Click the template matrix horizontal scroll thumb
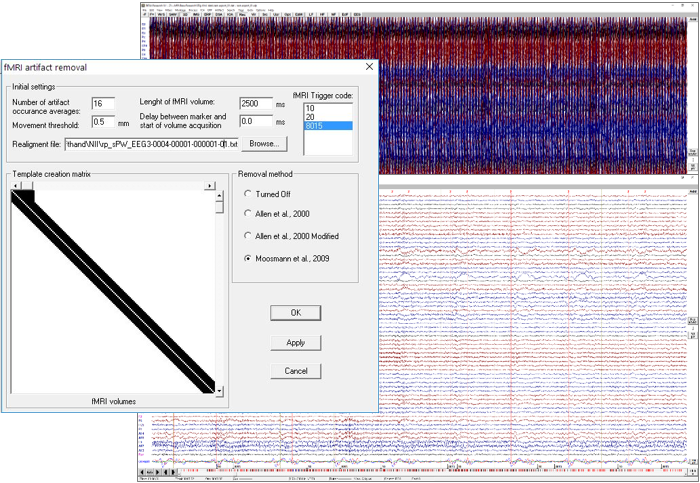The height and width of the screenshot is (483, 700). tap(27, 185)
